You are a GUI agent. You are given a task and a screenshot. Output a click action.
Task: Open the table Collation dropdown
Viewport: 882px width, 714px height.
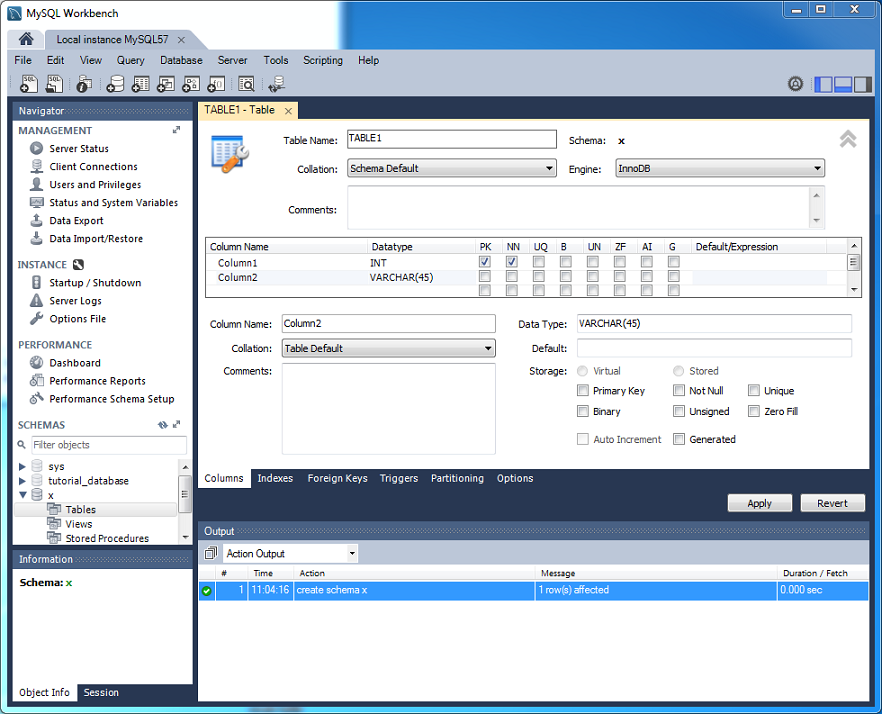click(x=452, y=168)
